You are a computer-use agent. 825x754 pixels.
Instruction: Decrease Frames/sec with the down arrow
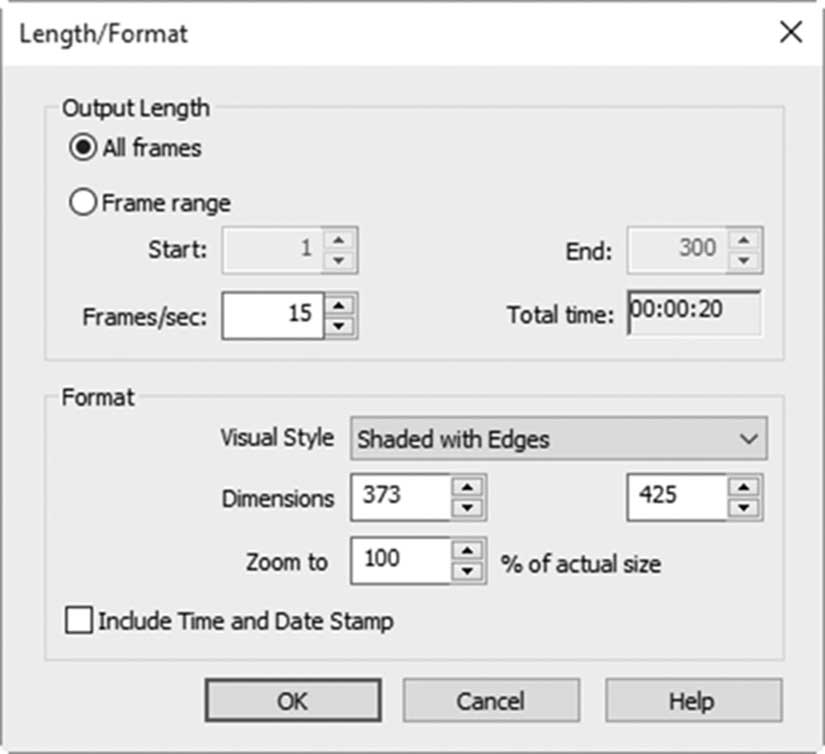point(339,327)
